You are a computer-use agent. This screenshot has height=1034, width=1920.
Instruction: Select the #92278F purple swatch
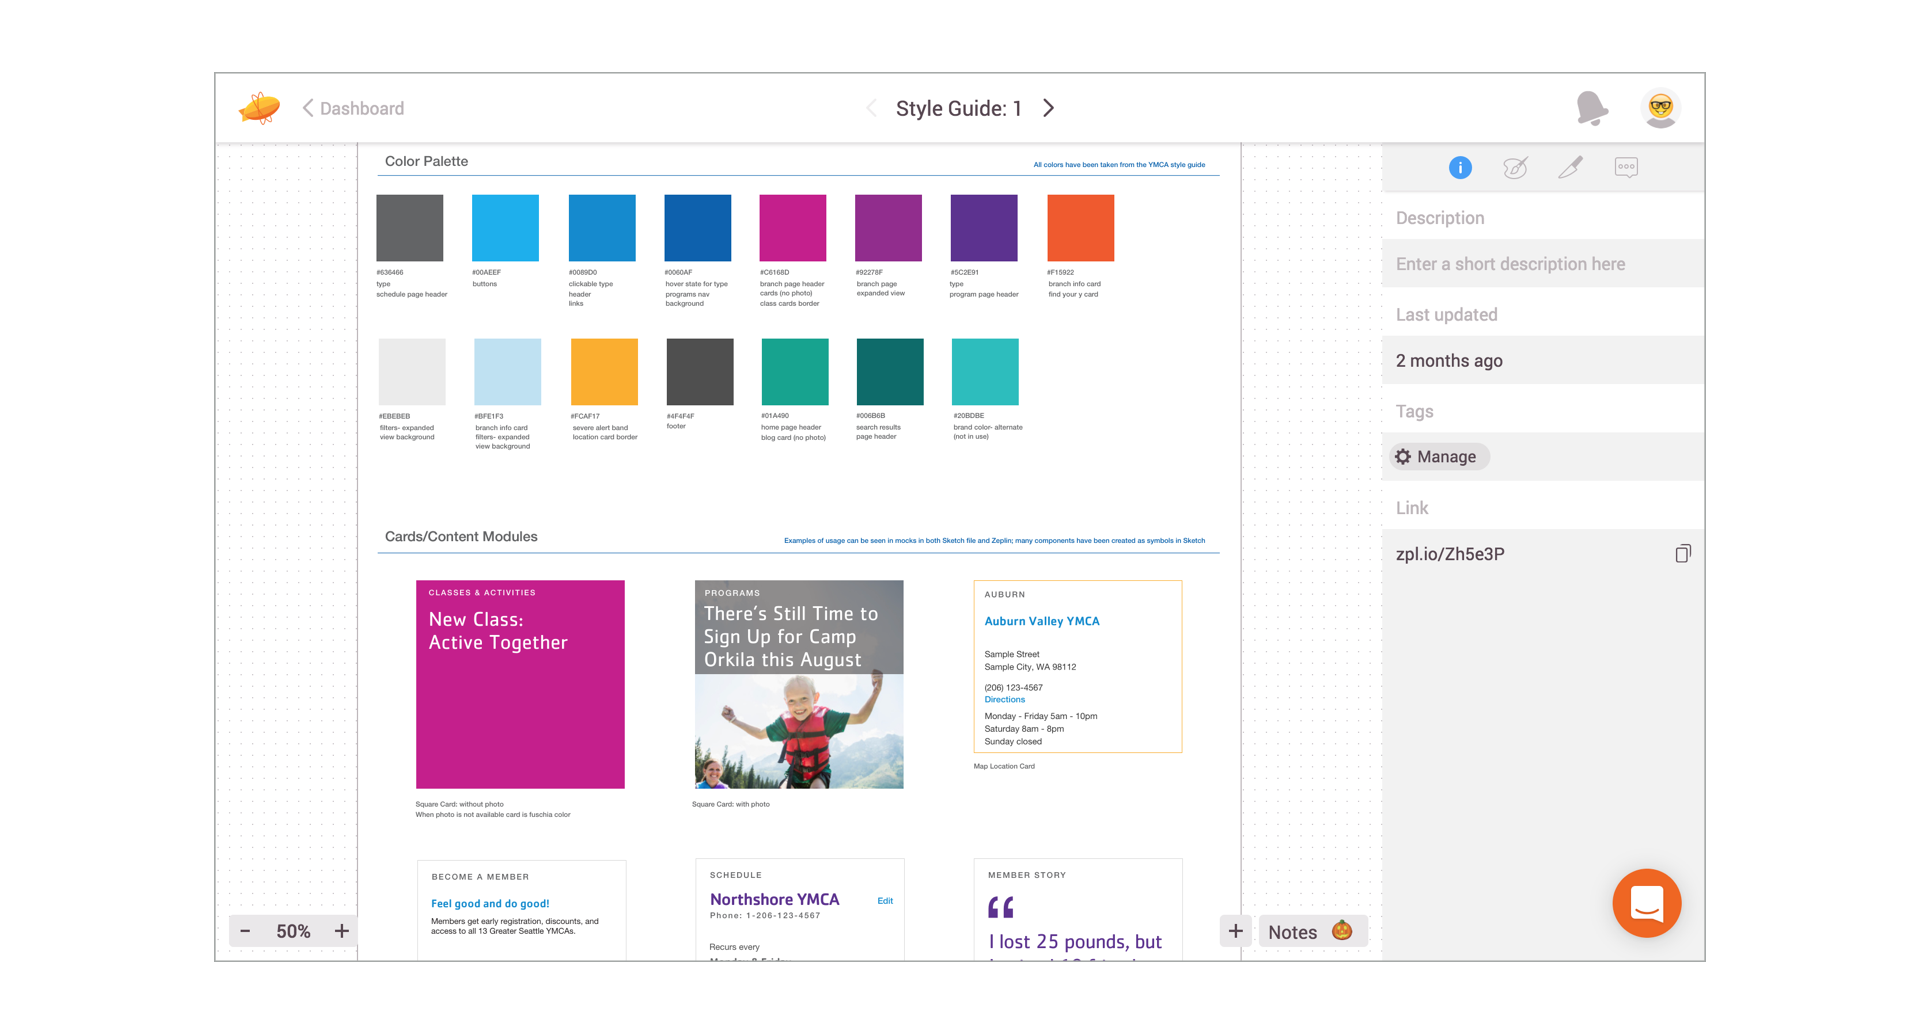click(888, 228)
